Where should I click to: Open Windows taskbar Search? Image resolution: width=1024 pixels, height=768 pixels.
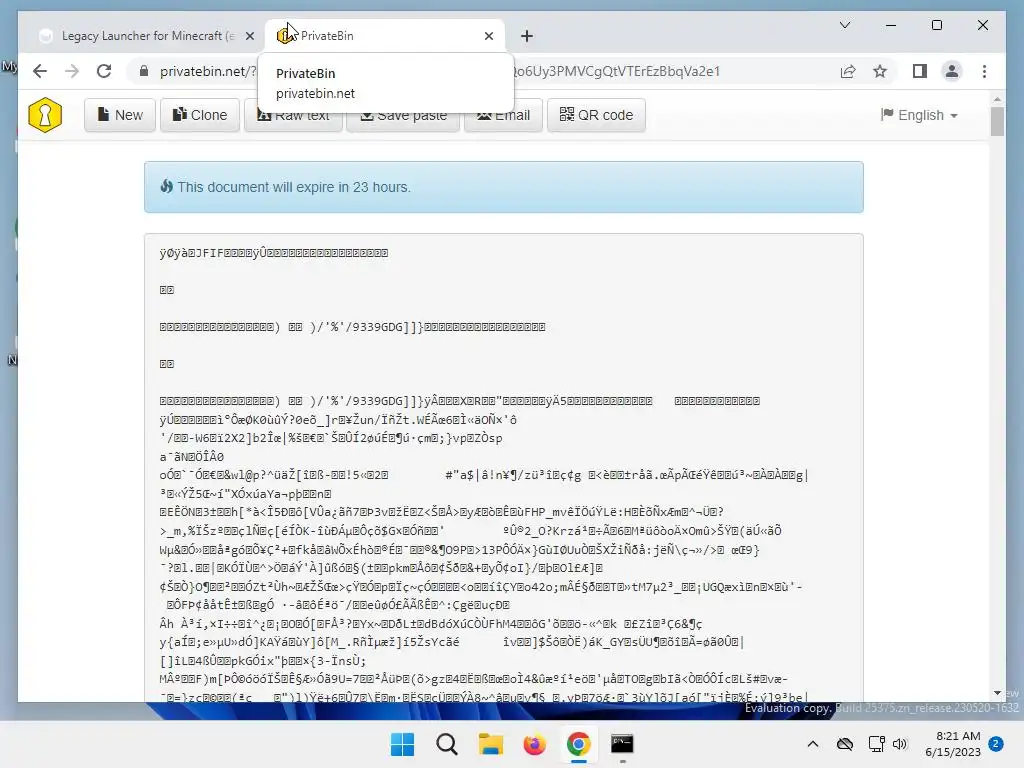click(x=447, y=744)
